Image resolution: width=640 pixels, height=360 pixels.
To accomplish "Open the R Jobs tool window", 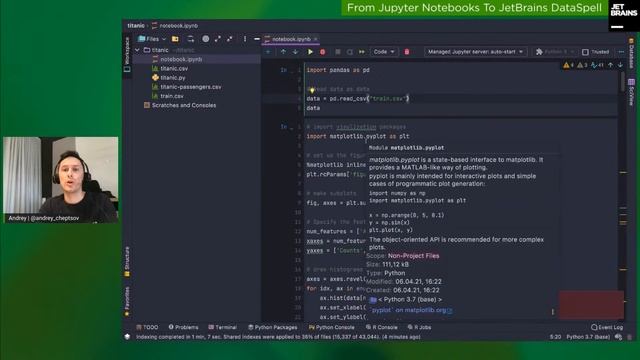I will (x=420, y=327).
